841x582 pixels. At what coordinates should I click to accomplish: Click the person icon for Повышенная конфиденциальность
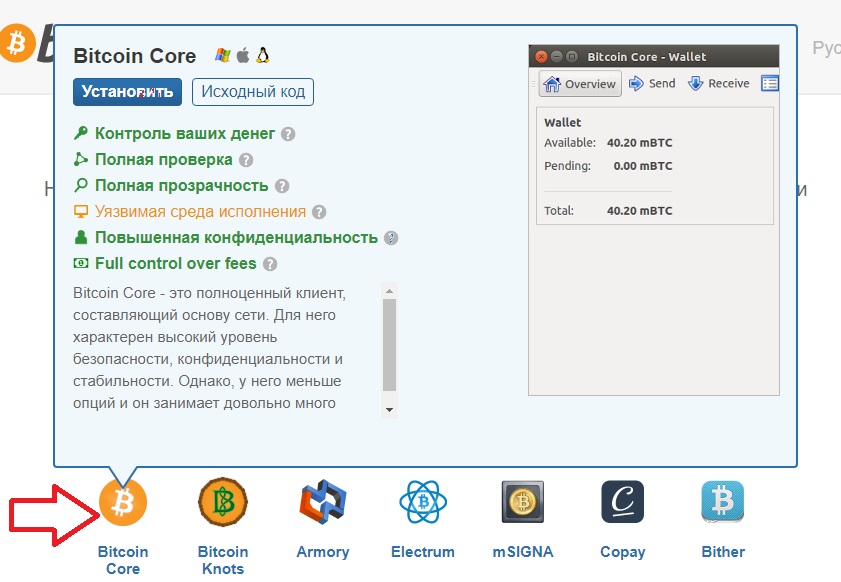coord(80,237)
